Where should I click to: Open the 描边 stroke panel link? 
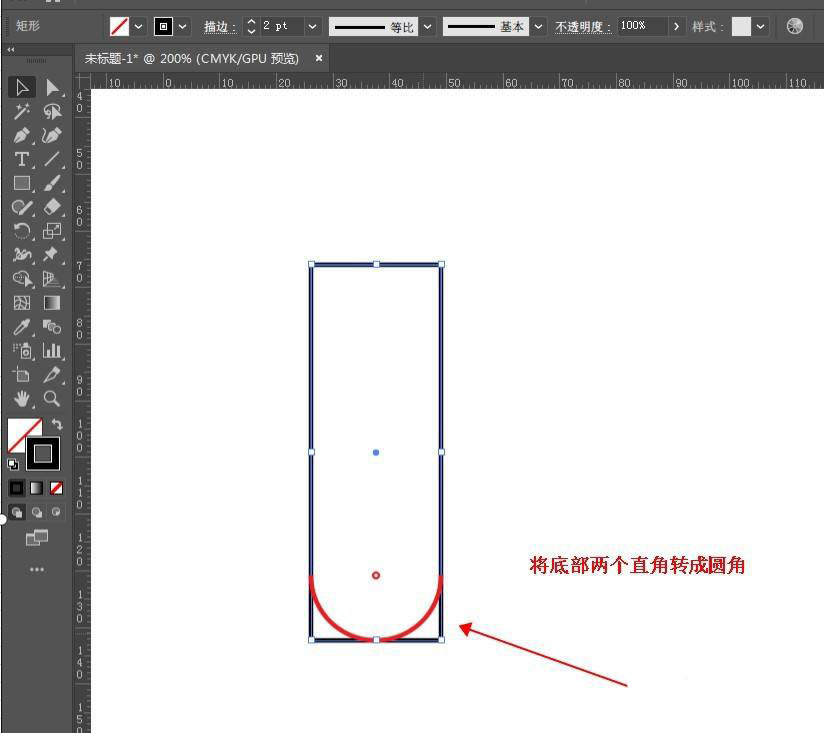pos(220,27)
